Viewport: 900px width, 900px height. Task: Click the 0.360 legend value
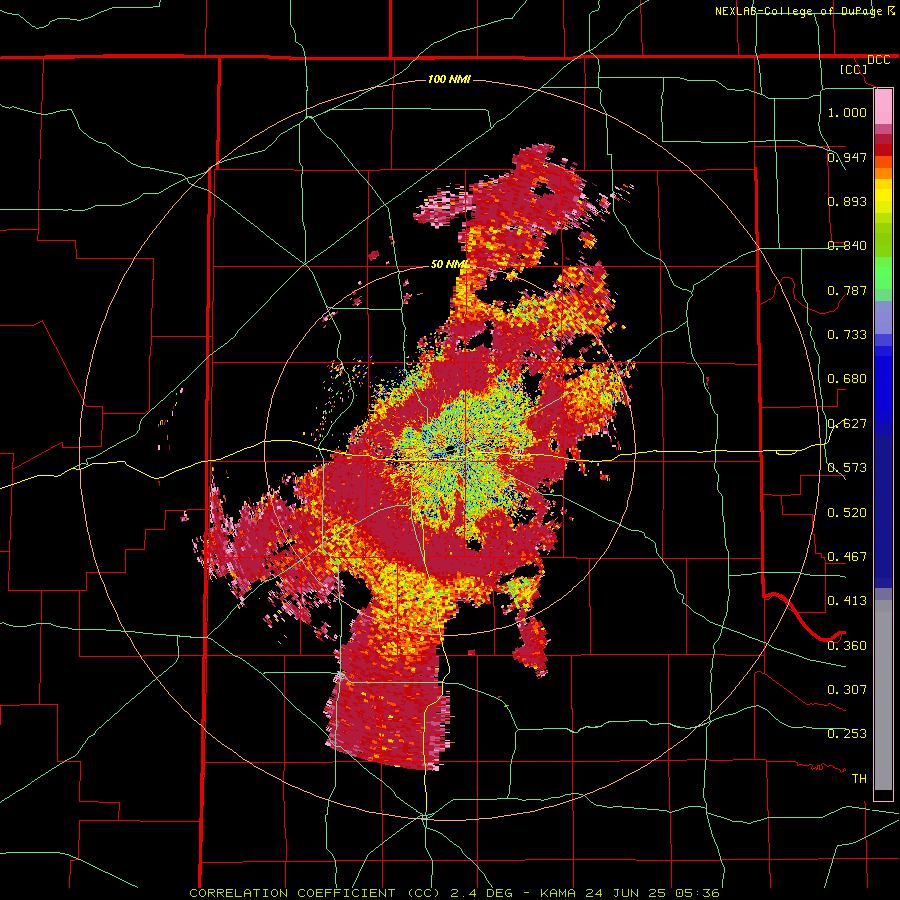coord(847,646)
